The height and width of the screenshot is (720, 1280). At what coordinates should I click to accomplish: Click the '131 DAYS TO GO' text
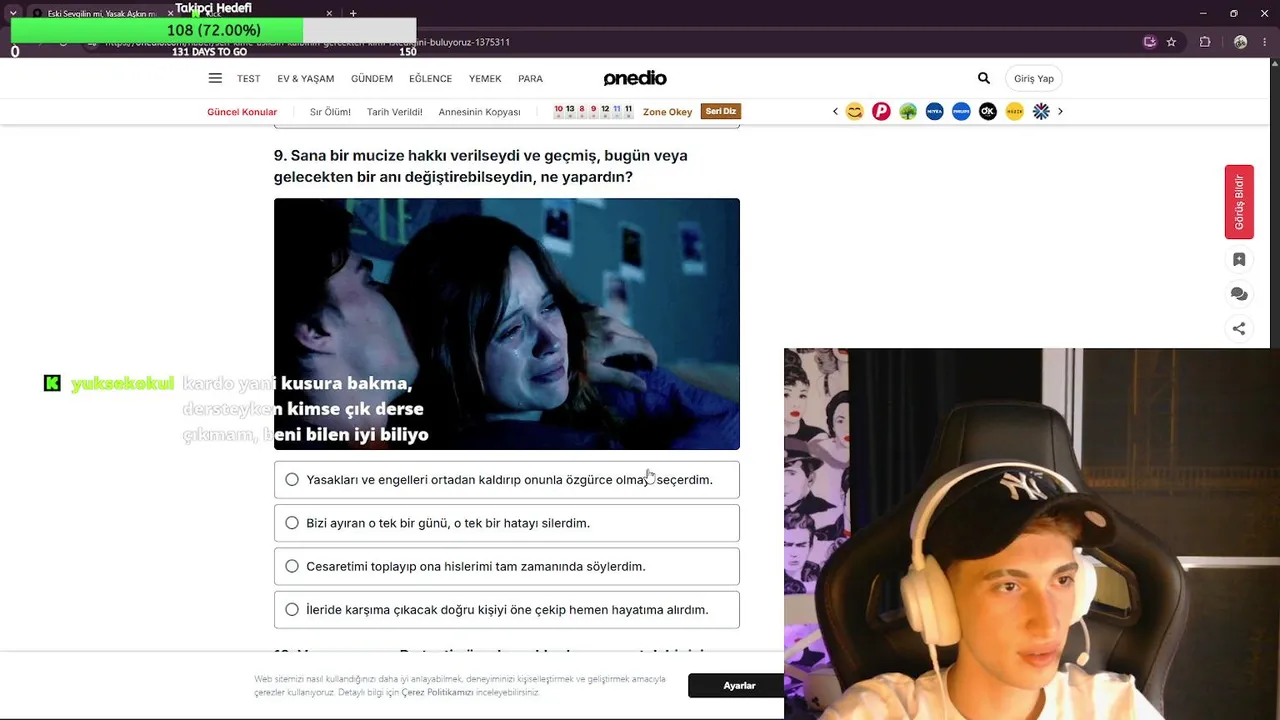tap(210, 52)
